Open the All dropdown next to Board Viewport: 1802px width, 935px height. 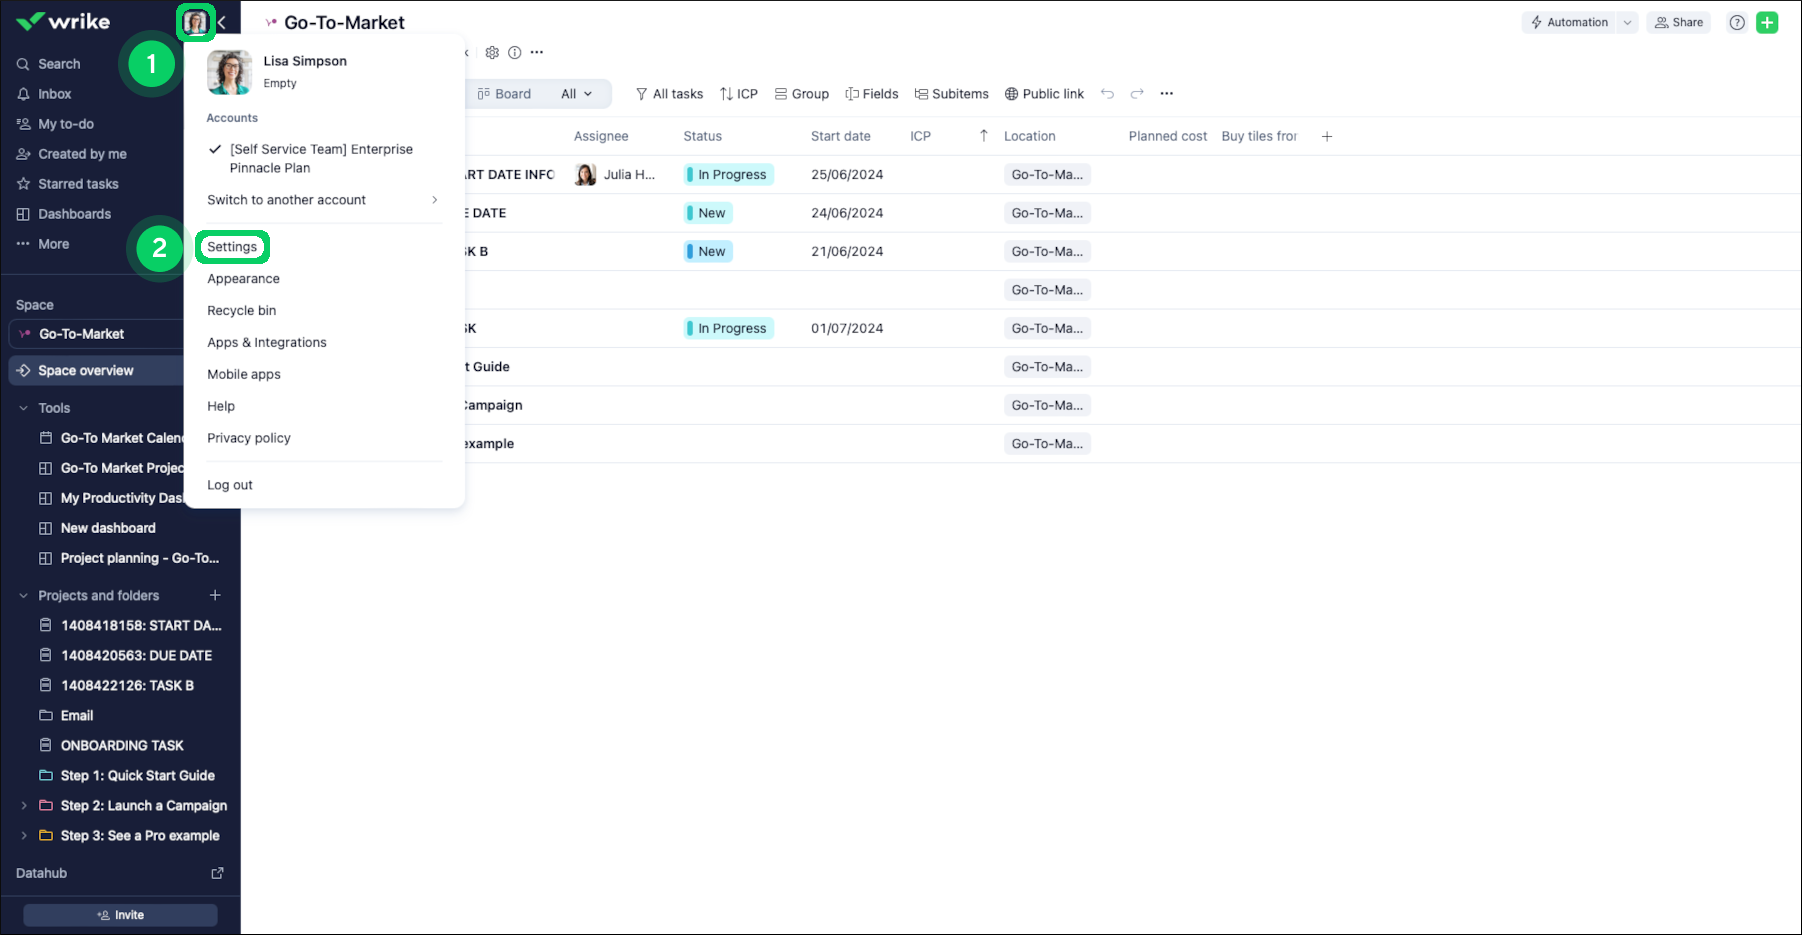click(576, 94)
